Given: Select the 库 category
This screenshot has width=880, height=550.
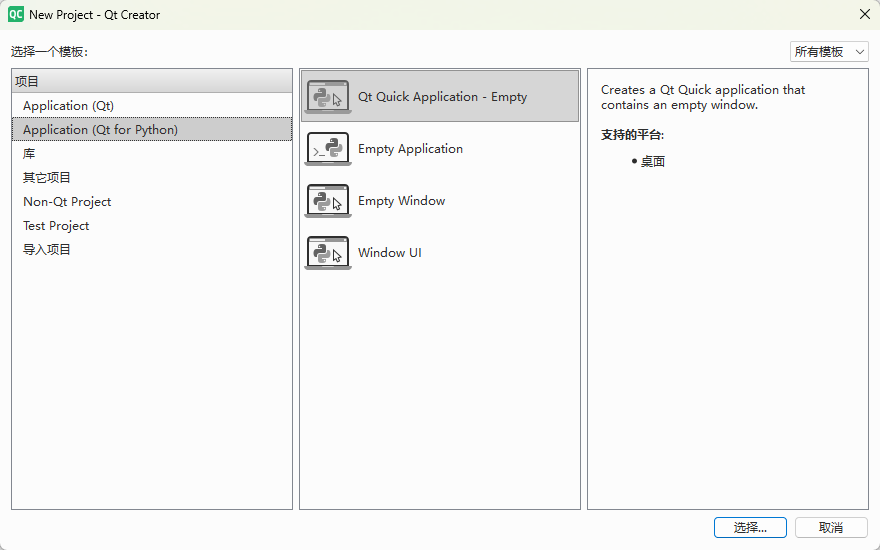Looking at the screenshot, I should (x=152, y=154).
